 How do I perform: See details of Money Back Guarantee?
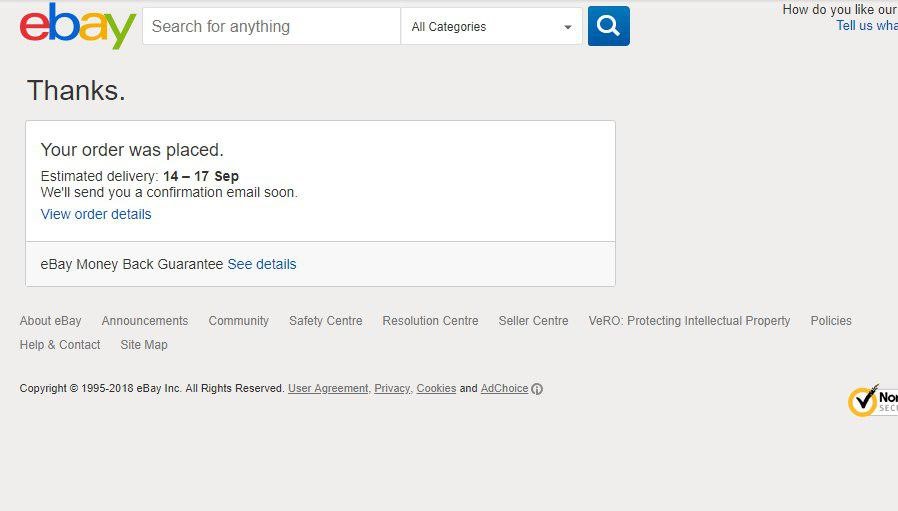[262, 264]
